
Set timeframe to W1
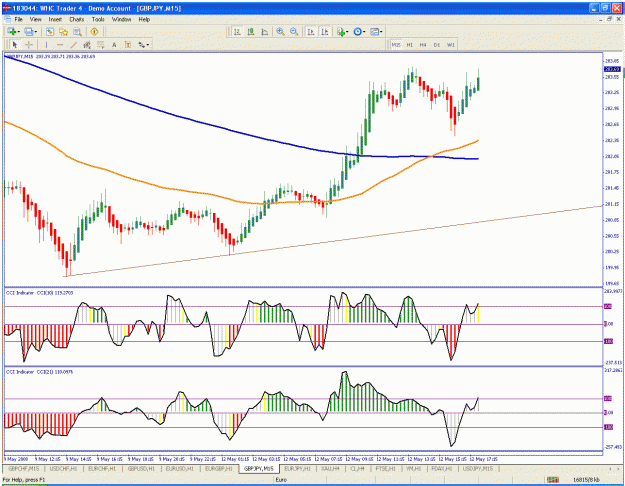pos(451,45)
